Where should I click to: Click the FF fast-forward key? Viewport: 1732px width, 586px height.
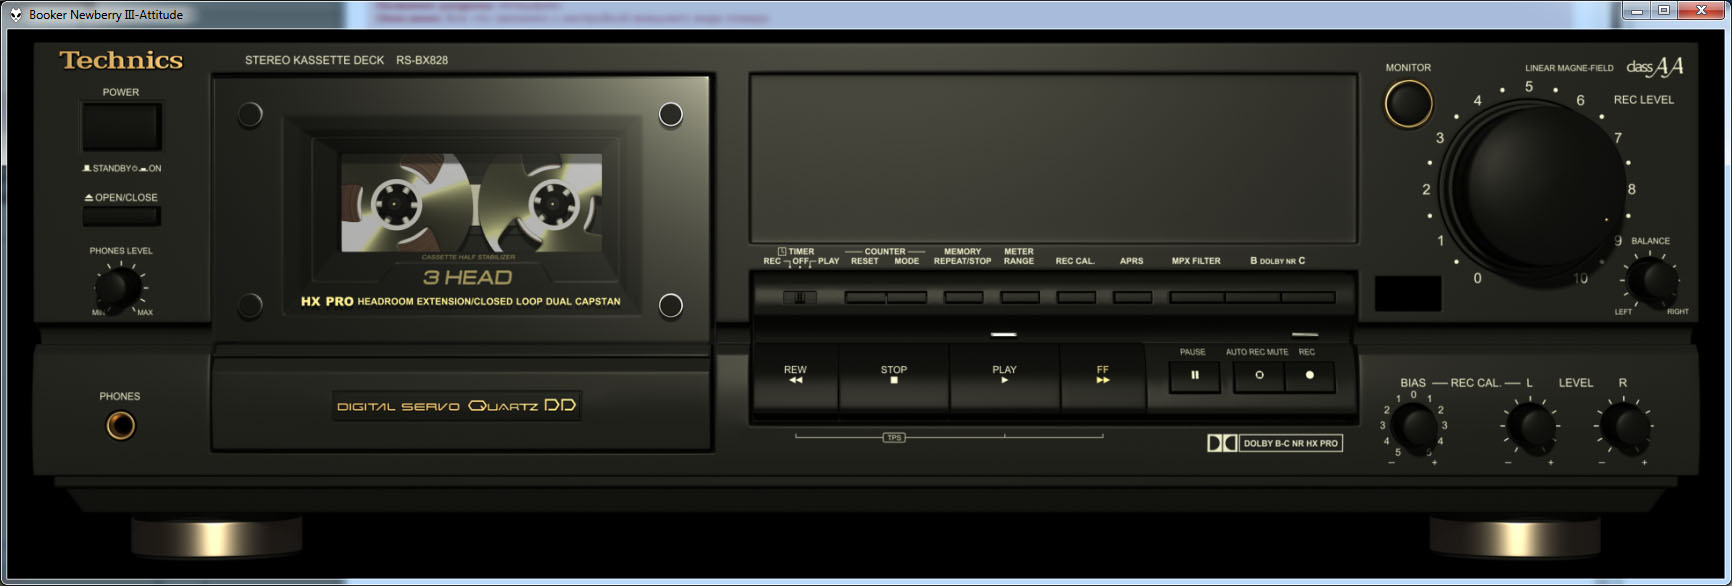(x=1103, y=376)
